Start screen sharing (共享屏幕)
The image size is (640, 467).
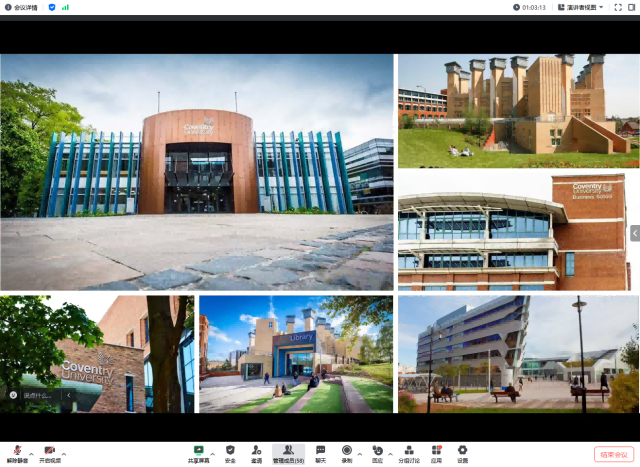click(x=198, y=453)
